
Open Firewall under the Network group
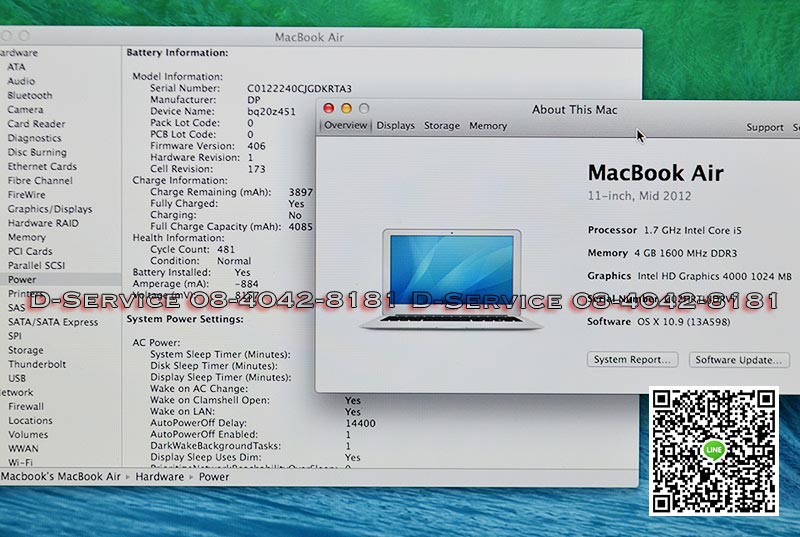[26, 406]
